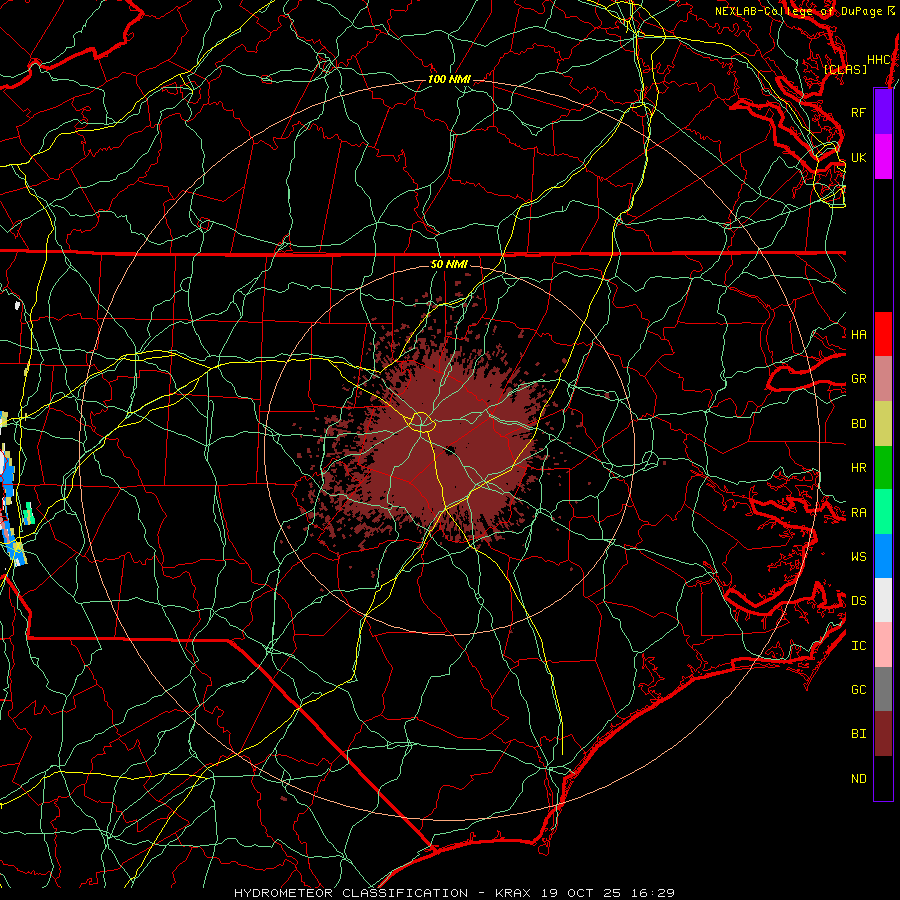Select the IC light pink legend swatch
Screen dimensions: 900x900
pos(883,645)
